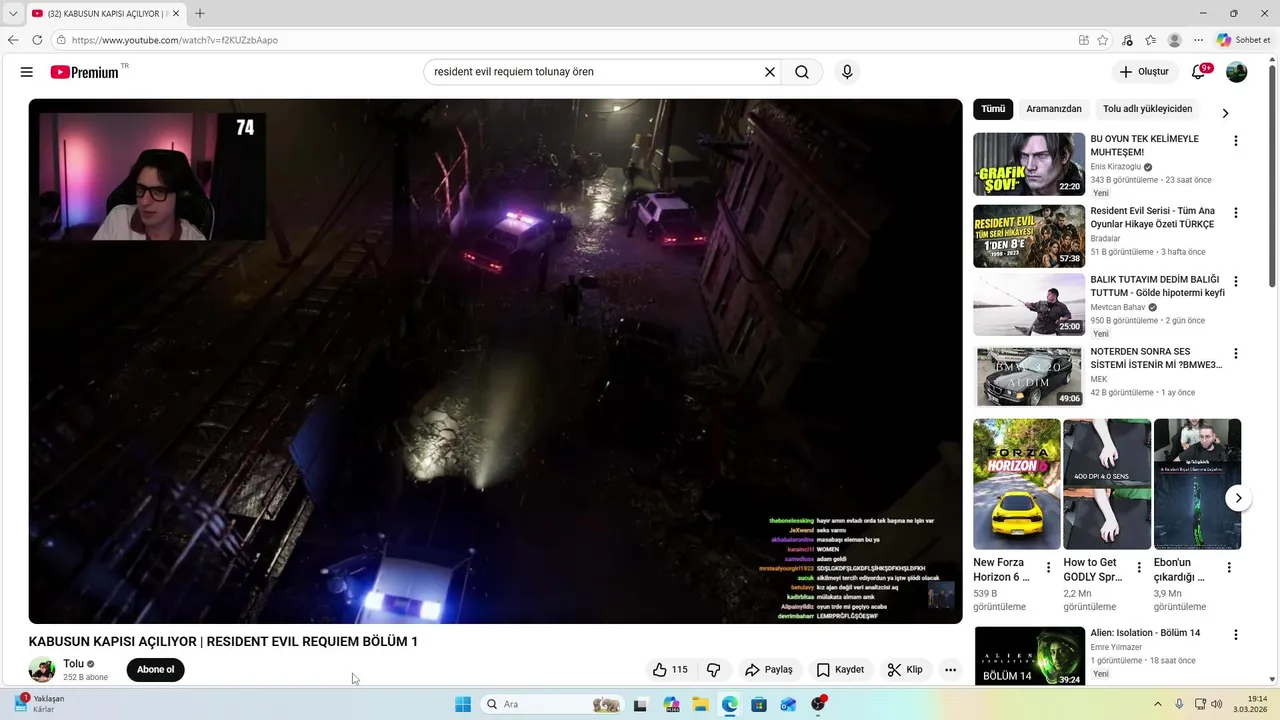Open options for Resident Evil Serisi video
The height and width of the screenshot is (720, 1280).
pyautogui.click(x=1236, y=213)
